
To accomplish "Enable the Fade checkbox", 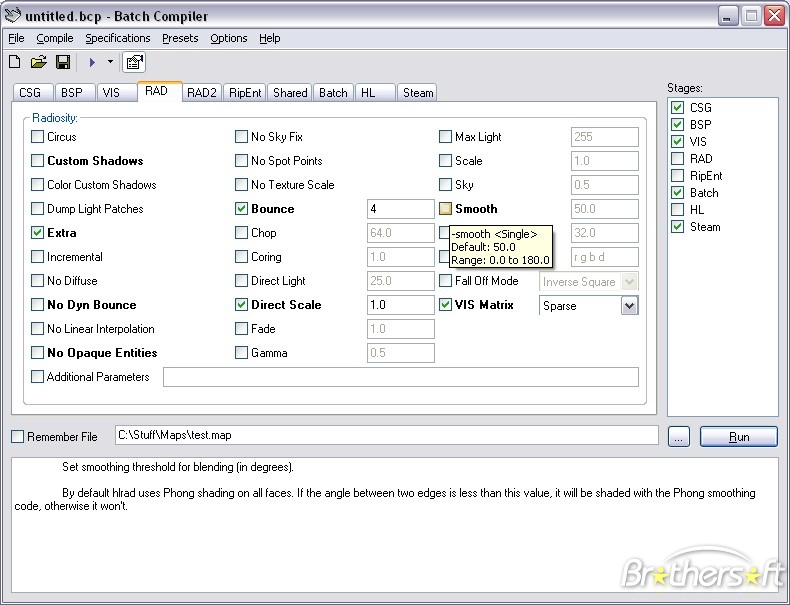I will pyautogui.click(x=241, y=329).
